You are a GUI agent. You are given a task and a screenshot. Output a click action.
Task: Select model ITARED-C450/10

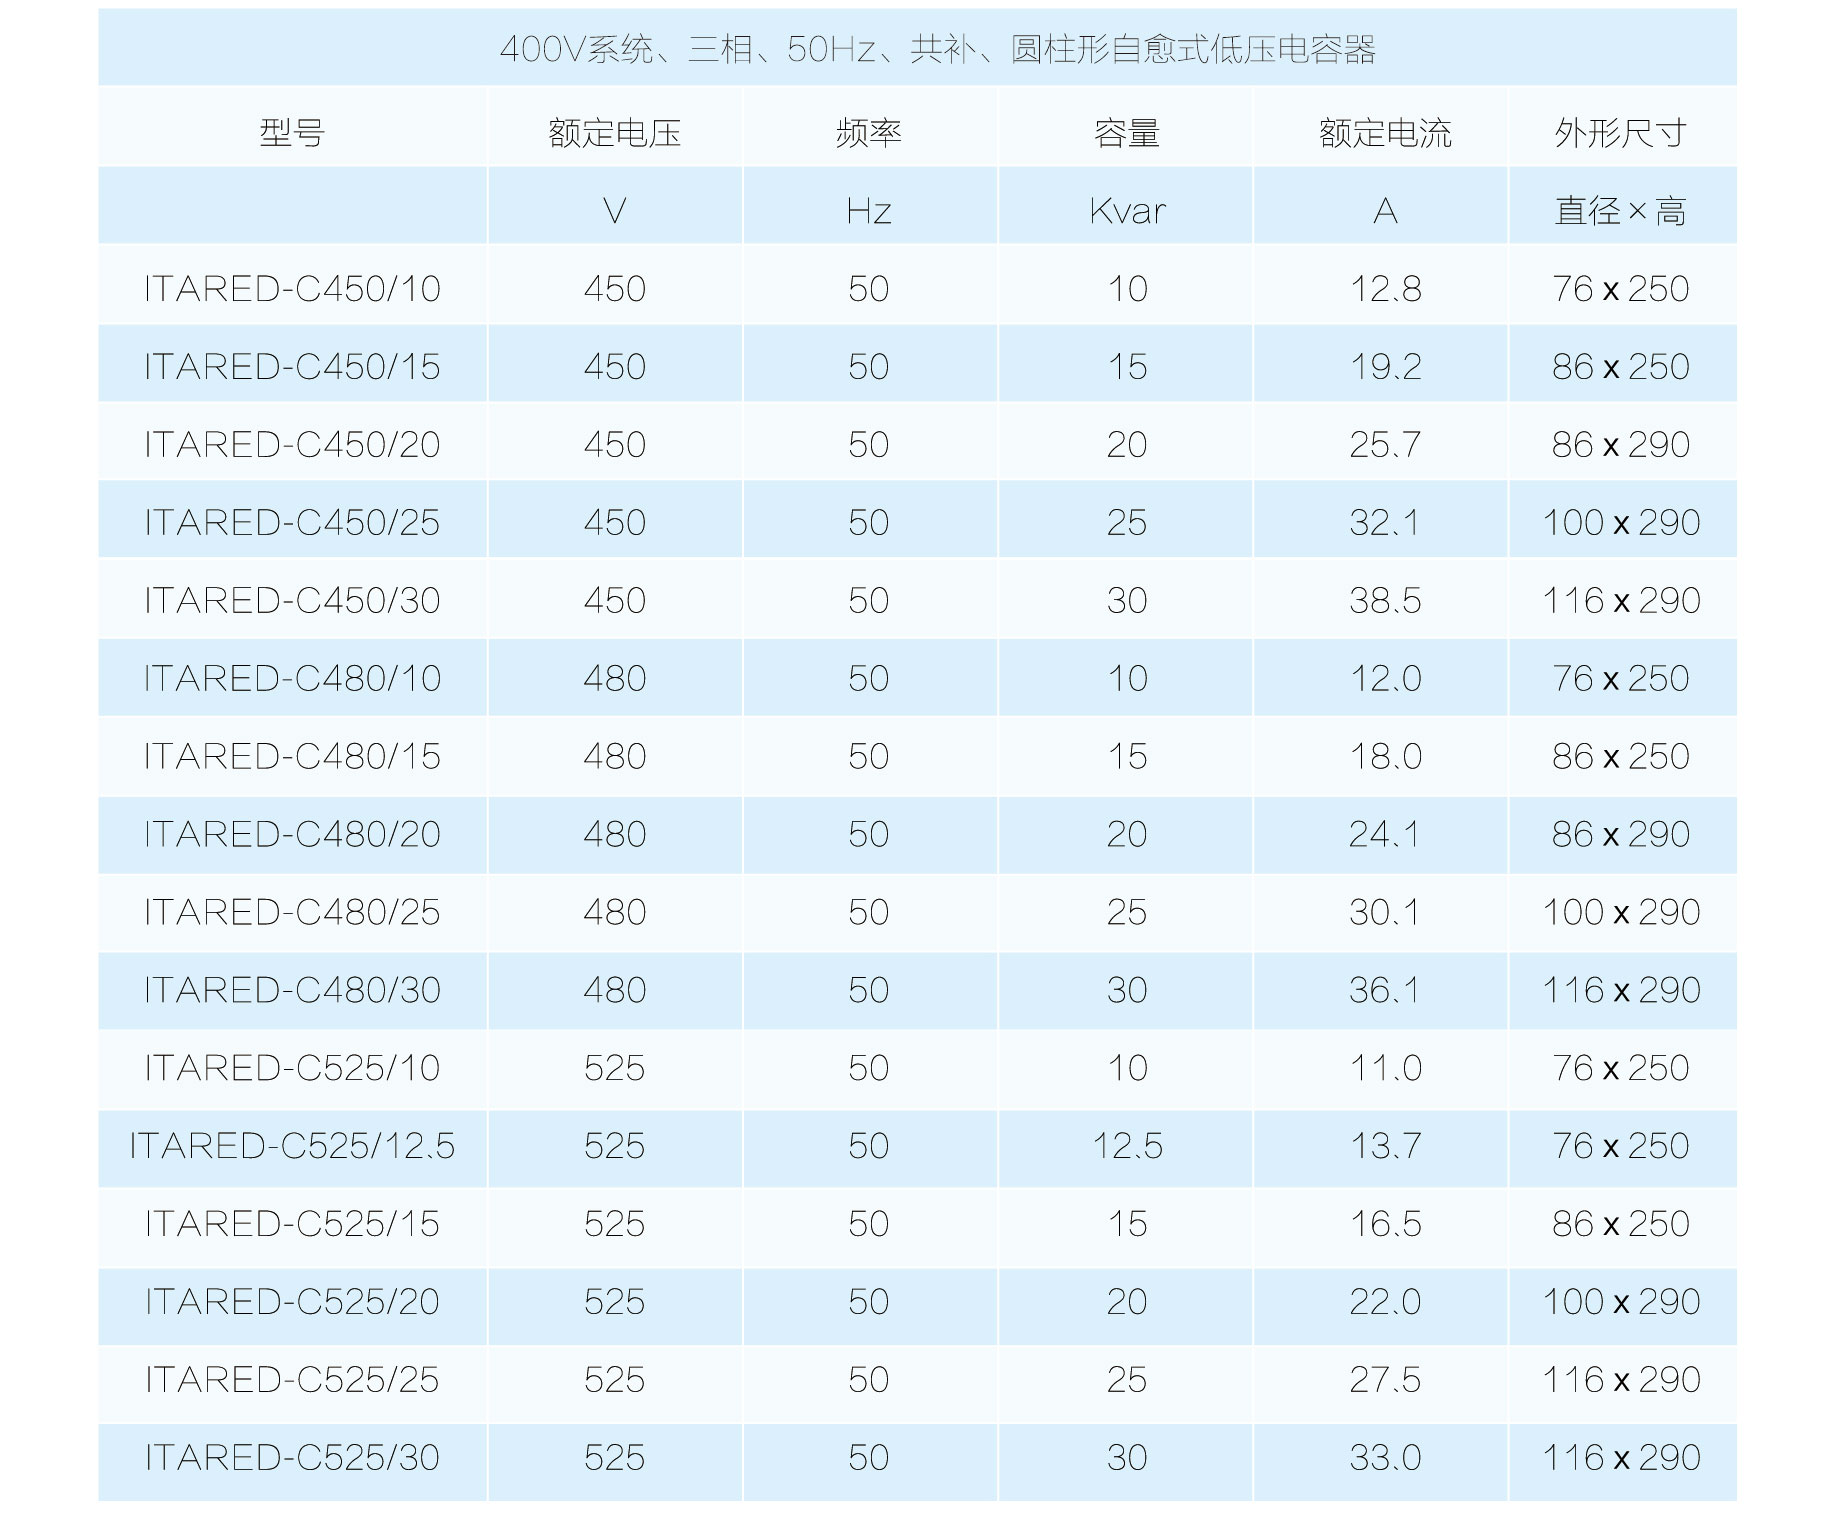point(292,289)
